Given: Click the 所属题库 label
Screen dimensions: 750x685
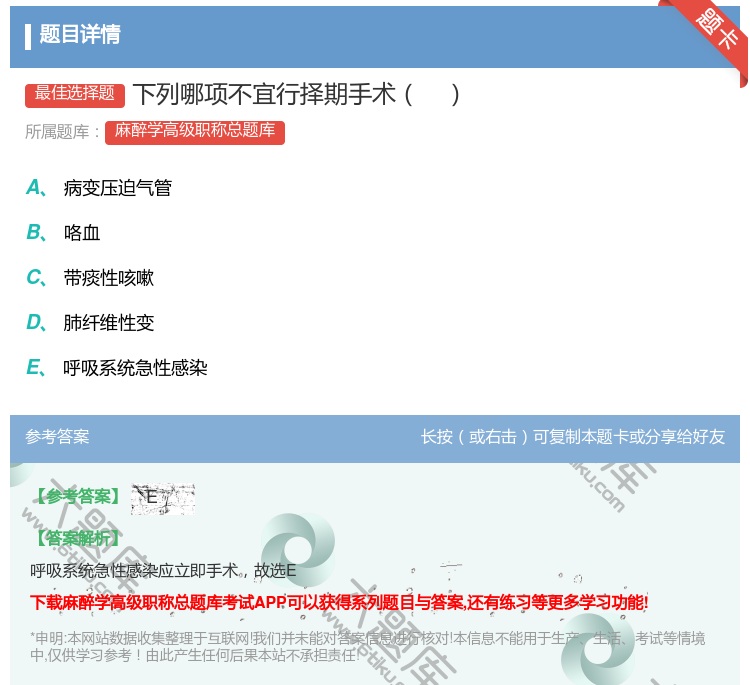Looking at the screenshot, I should pos(62,132).
